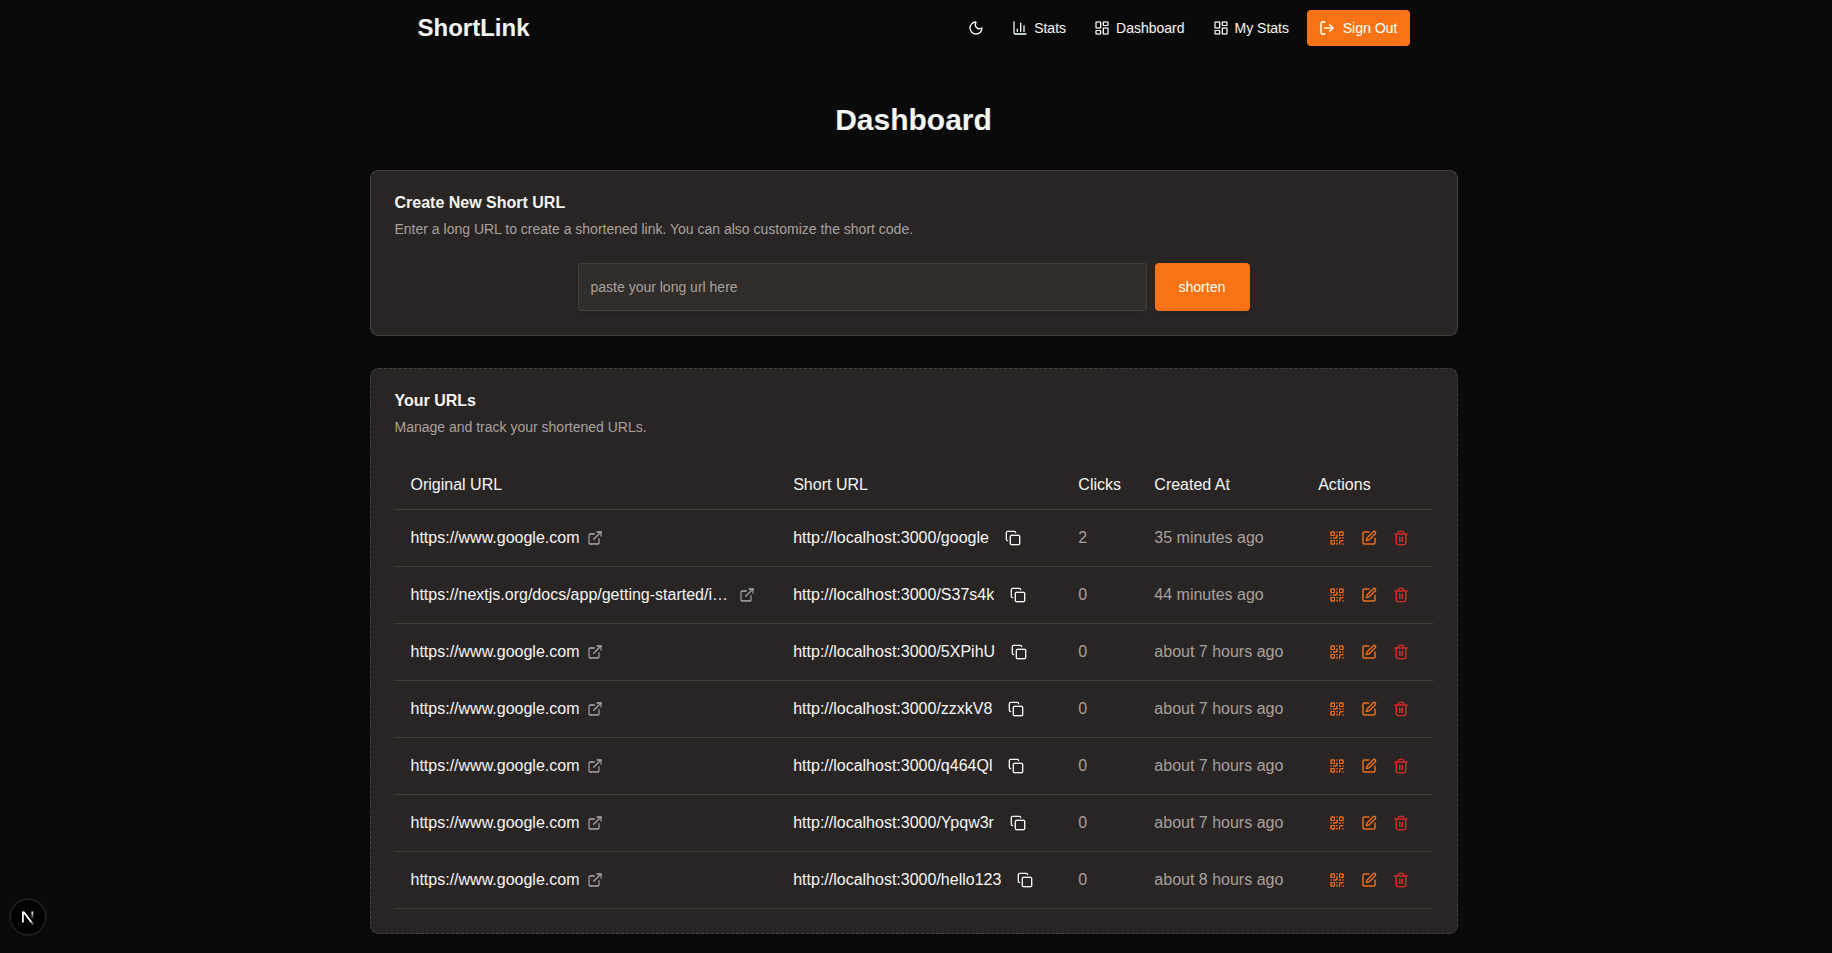
Task: Open the Stats page
Action: point(1039,28)
